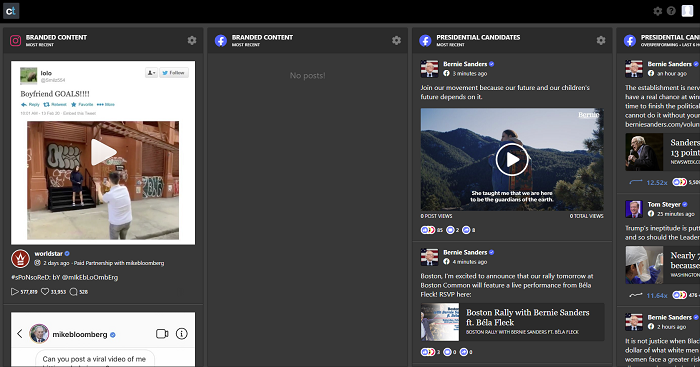Click Paid Partnership with mikebloomberg label
700x367 pixels.
tap(119, 263)
